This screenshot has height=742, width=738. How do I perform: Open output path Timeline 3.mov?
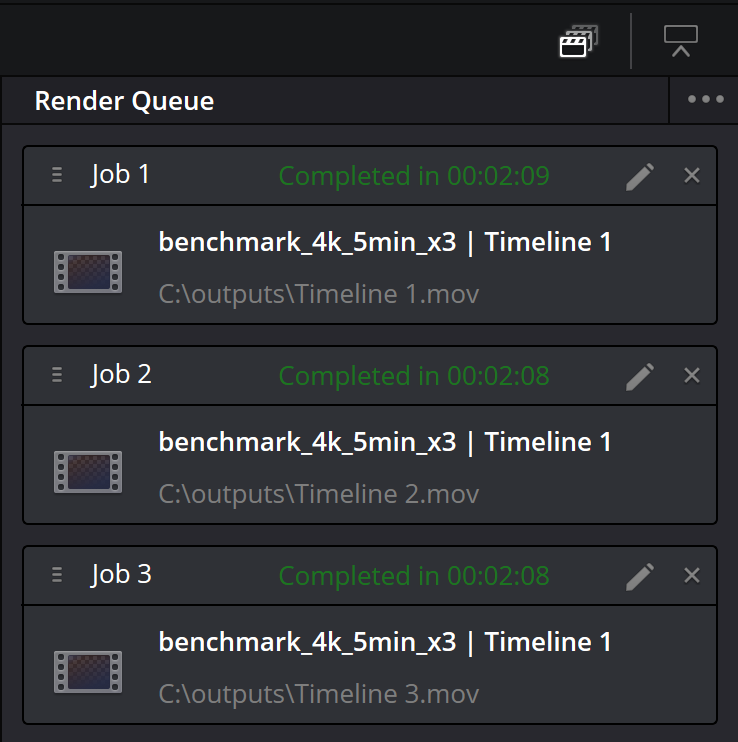point(318,694)
